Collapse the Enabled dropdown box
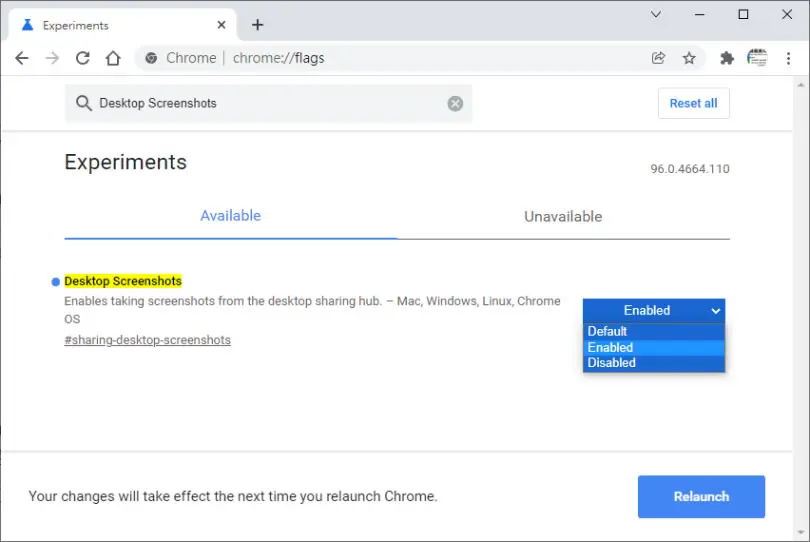The image size is (810, 542). [x=653, y=311]
